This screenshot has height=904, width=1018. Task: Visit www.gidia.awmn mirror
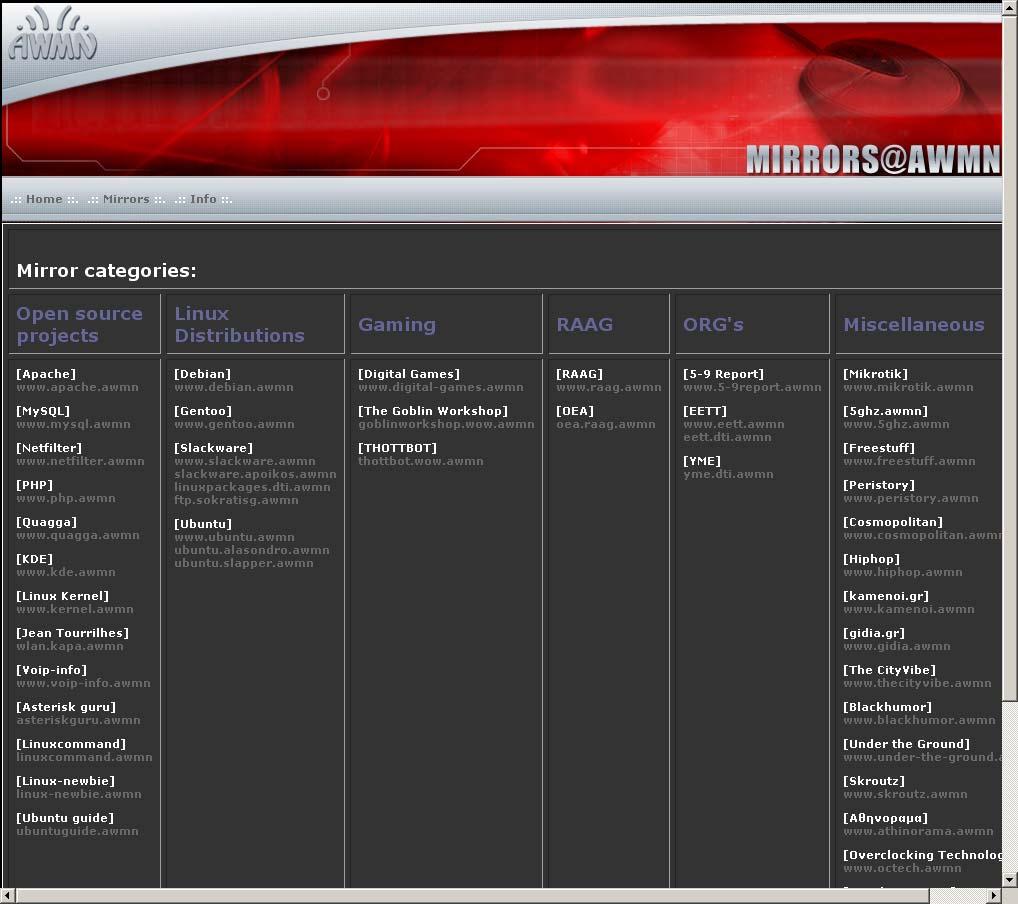[x=897, y=646]
